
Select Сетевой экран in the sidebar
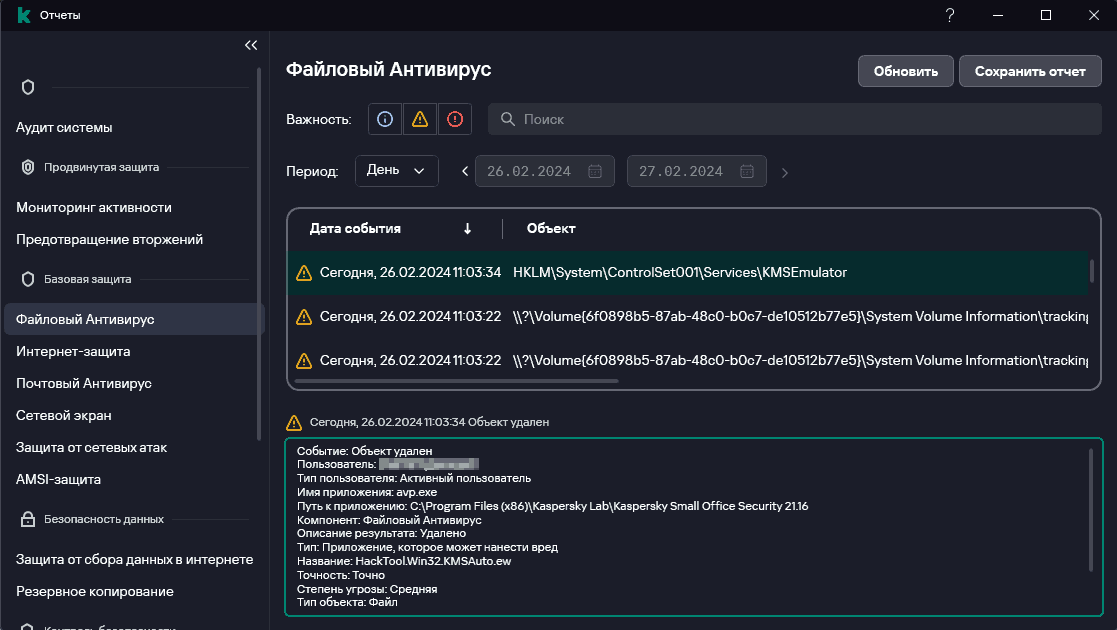point(64,415)
